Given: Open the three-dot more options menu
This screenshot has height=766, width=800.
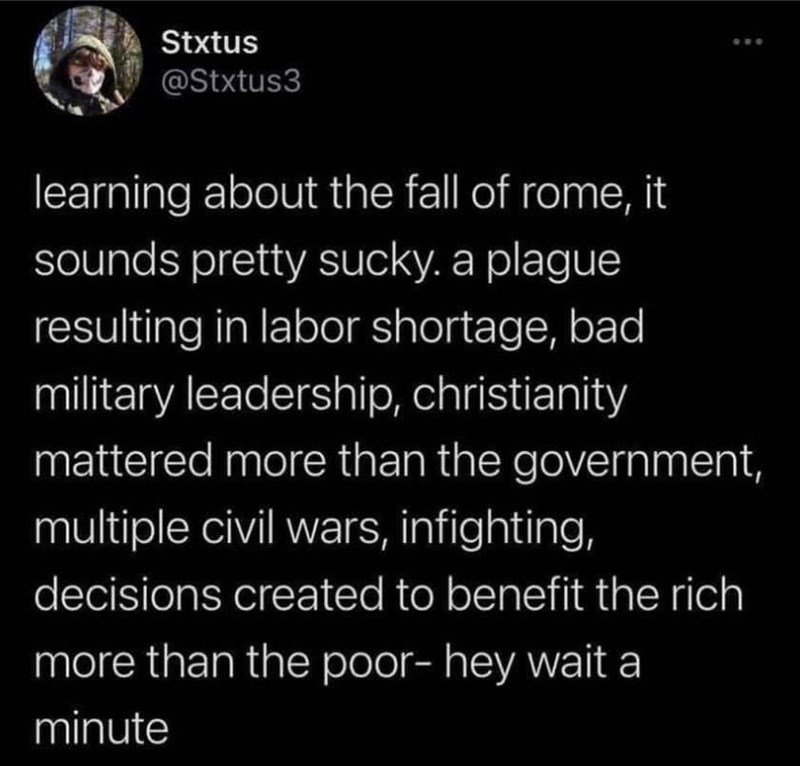Looking at the screenshot, I should tap(747, 42).
